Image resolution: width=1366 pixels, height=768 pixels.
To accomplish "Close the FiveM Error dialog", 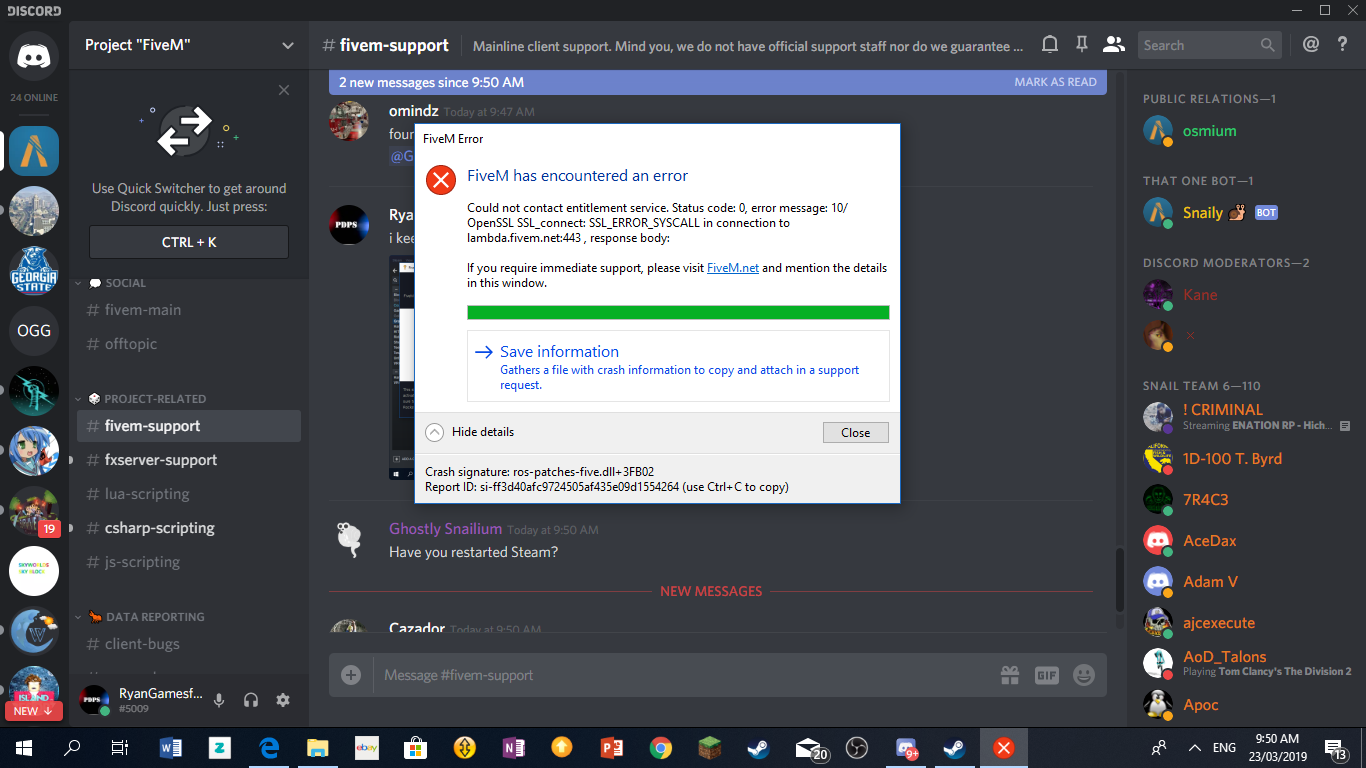I will 856,433.
